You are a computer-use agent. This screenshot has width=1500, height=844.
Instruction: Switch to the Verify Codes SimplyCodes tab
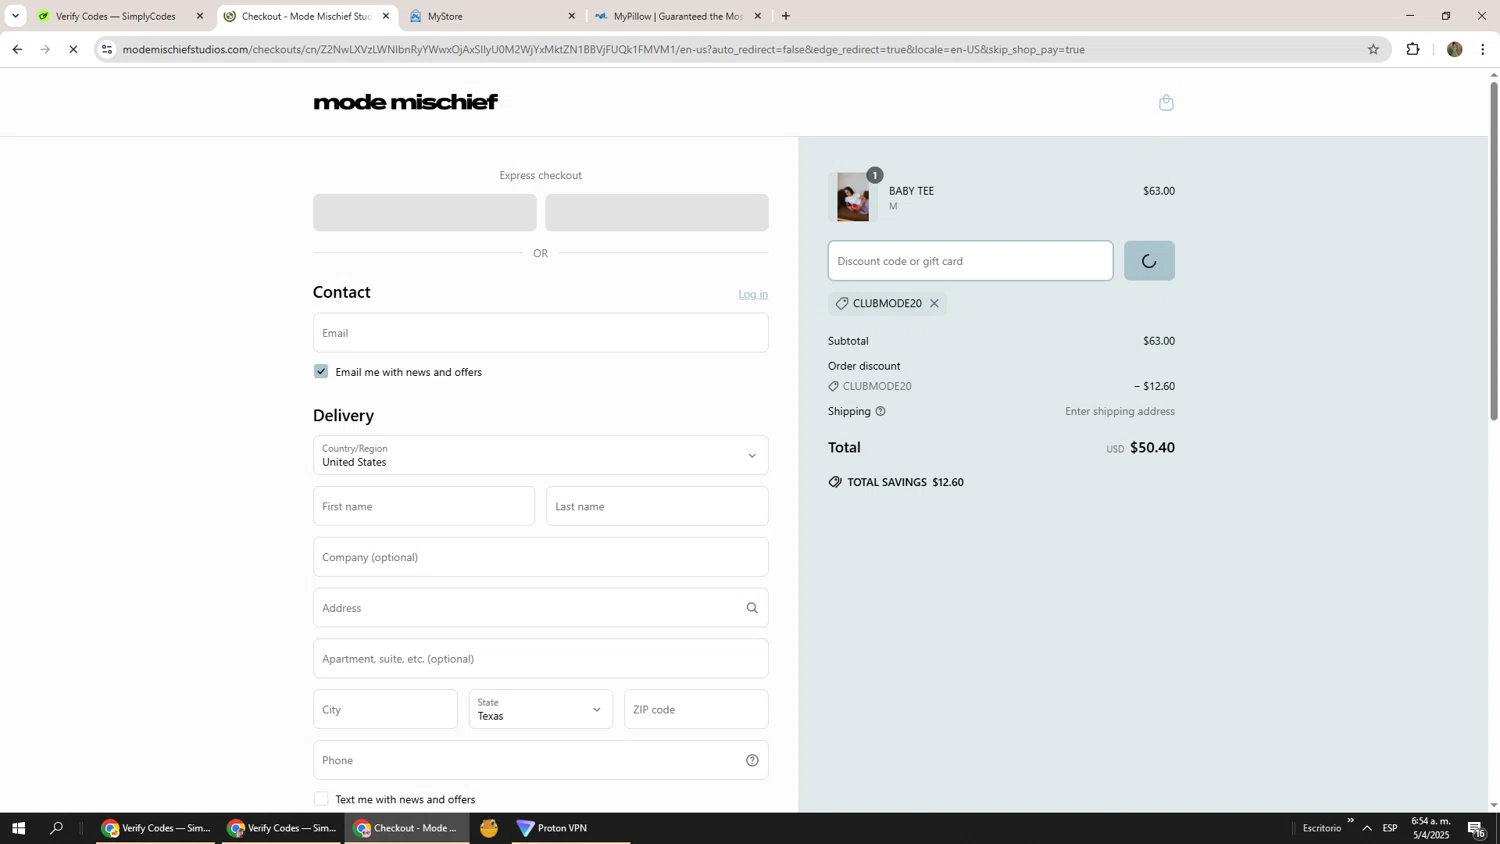tap(117, 16)
